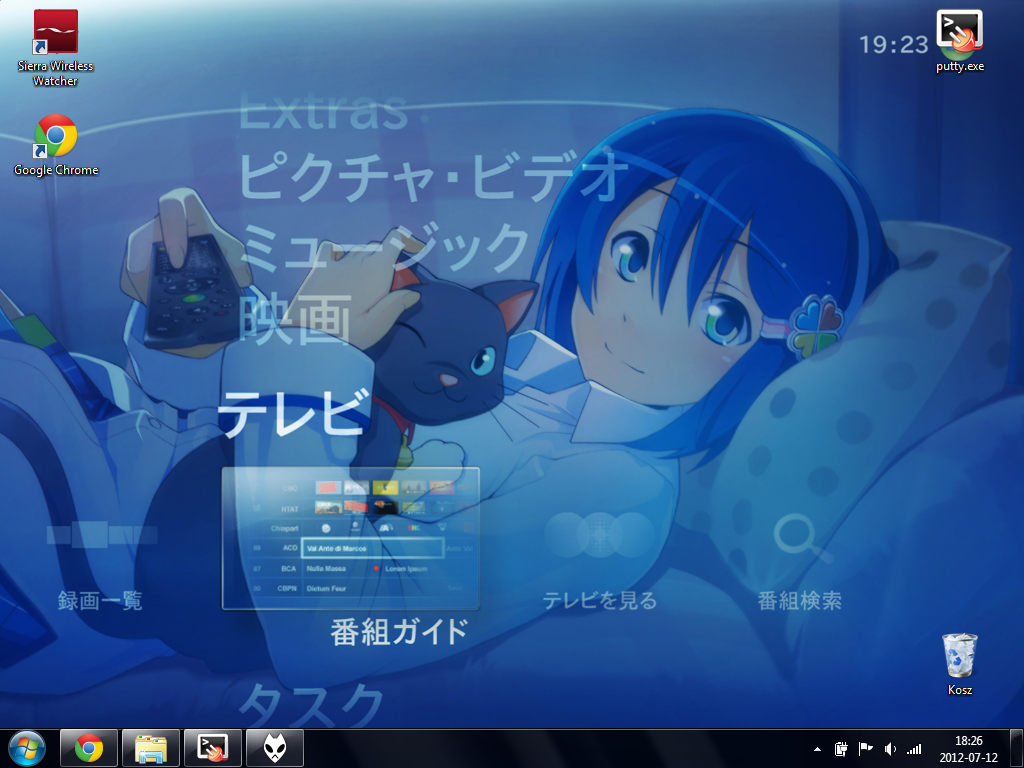The width and height of the screenshot is (1024, 768).
Task: Click the Show Desktop strip beside the clock
Action: coord(1017,748)
